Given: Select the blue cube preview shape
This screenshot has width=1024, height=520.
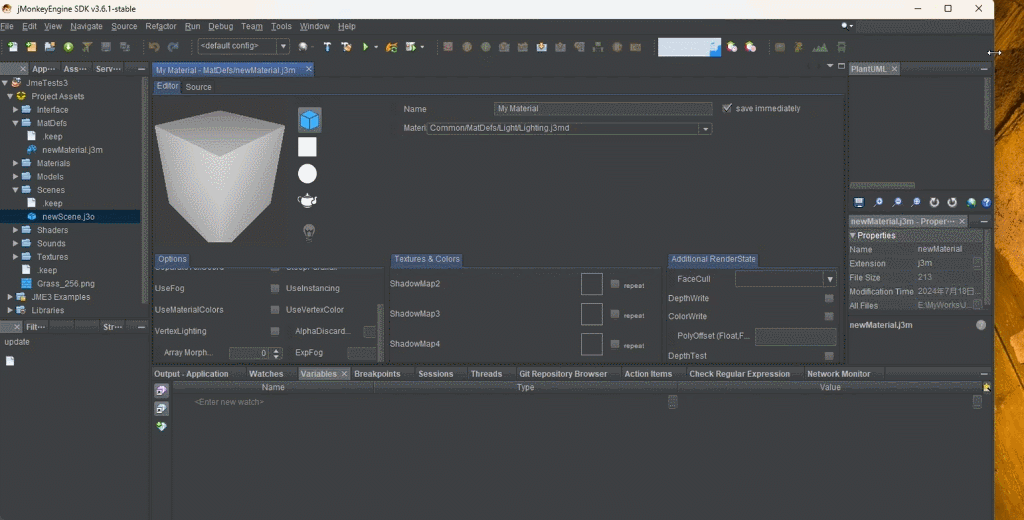Looking at the screenshot, I should (x=310, y=120).
